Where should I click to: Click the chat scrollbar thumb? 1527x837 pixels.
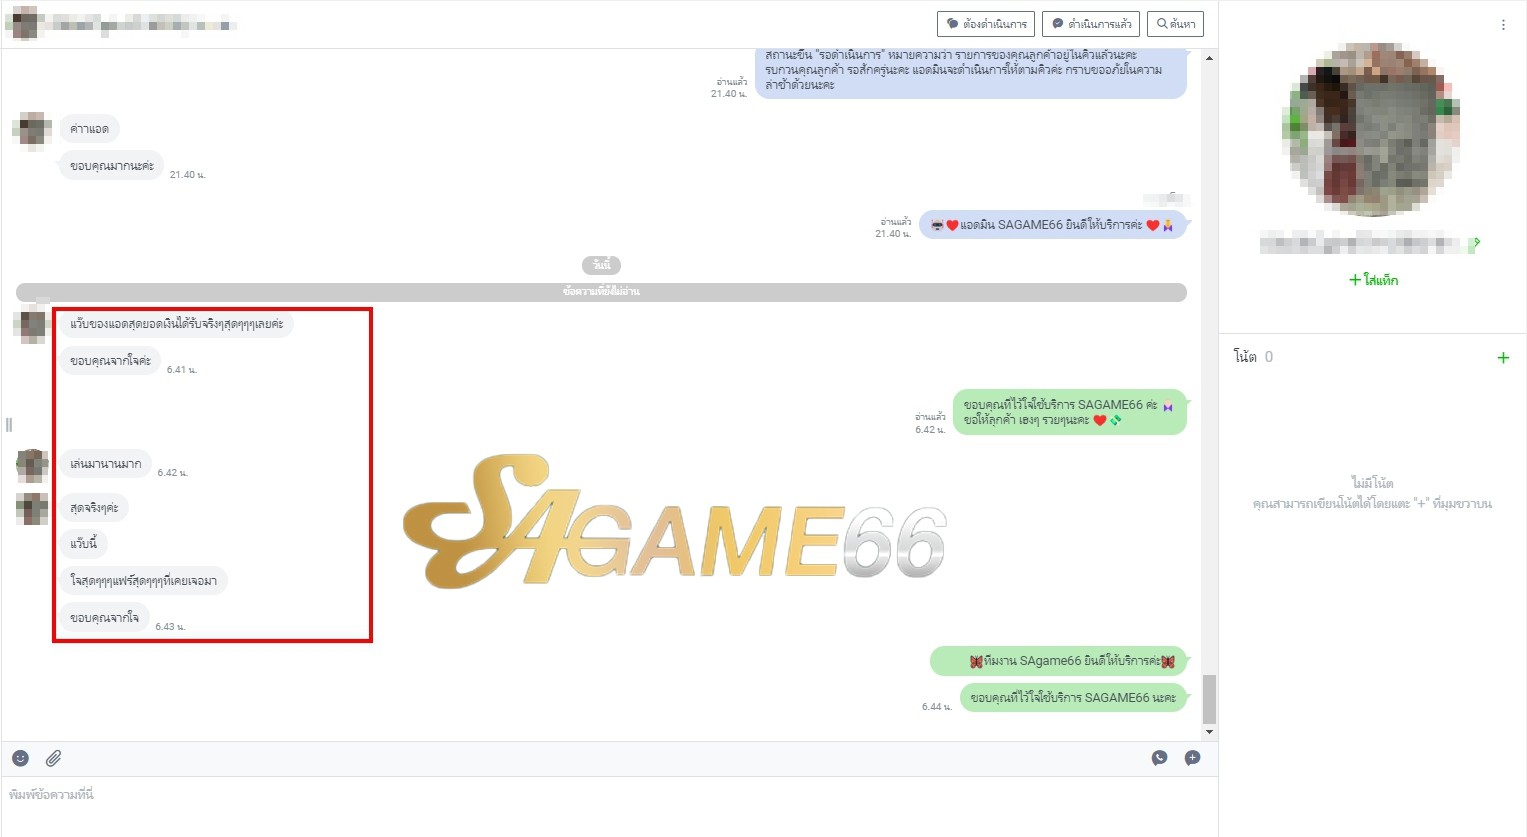tap(1209, 698)
